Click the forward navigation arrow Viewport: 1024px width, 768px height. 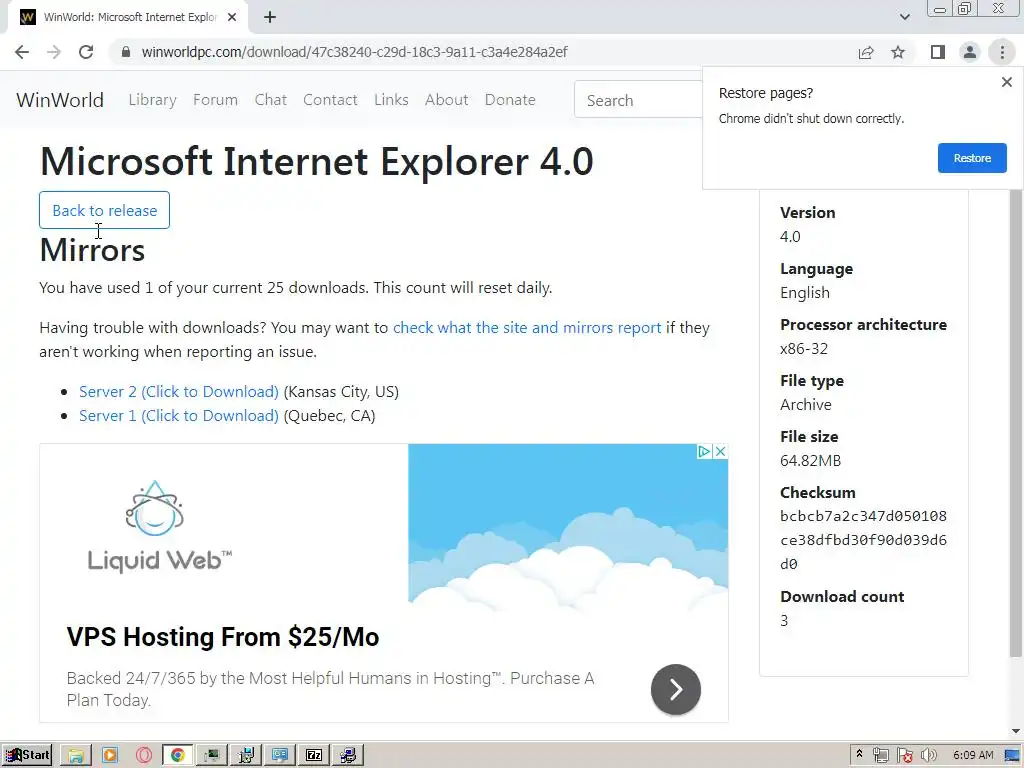coord(54,52)
